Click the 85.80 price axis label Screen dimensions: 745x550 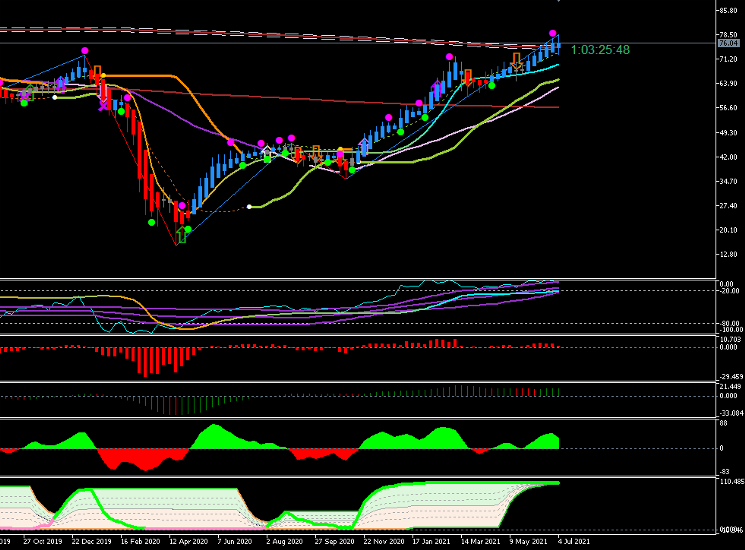pos(728,10)
